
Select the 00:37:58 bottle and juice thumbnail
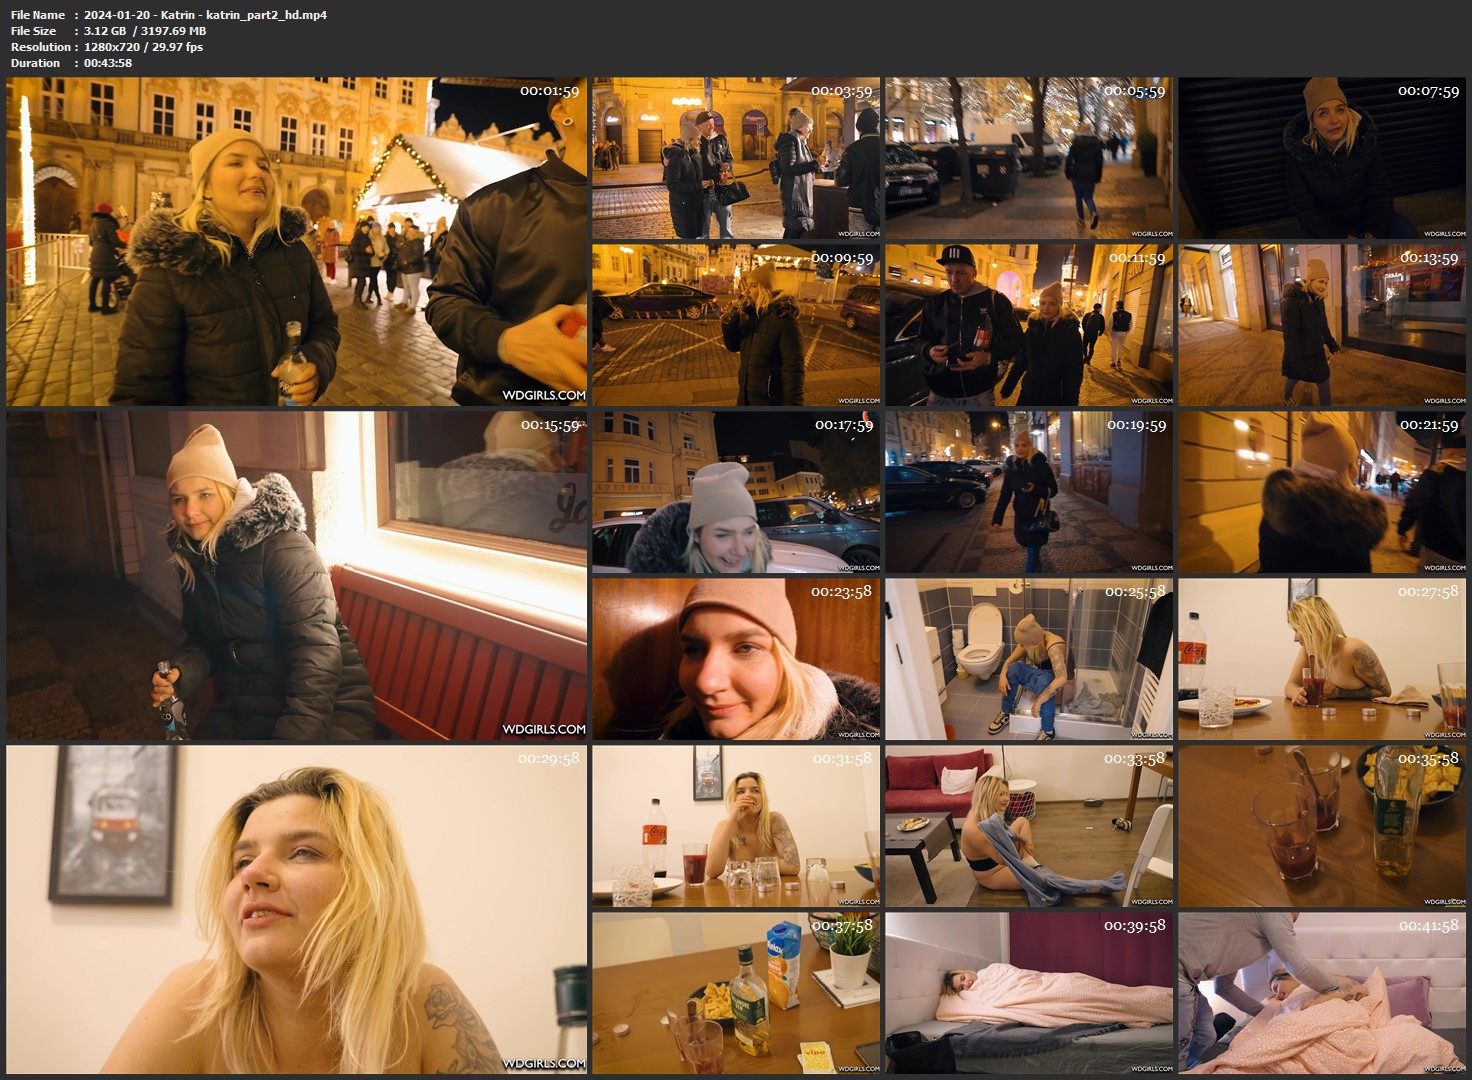coord(736,993)
